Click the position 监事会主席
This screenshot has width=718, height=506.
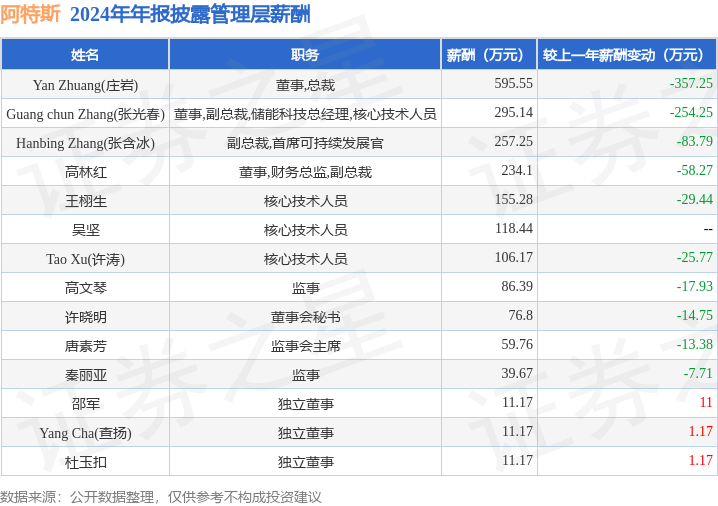pos(305,346)
